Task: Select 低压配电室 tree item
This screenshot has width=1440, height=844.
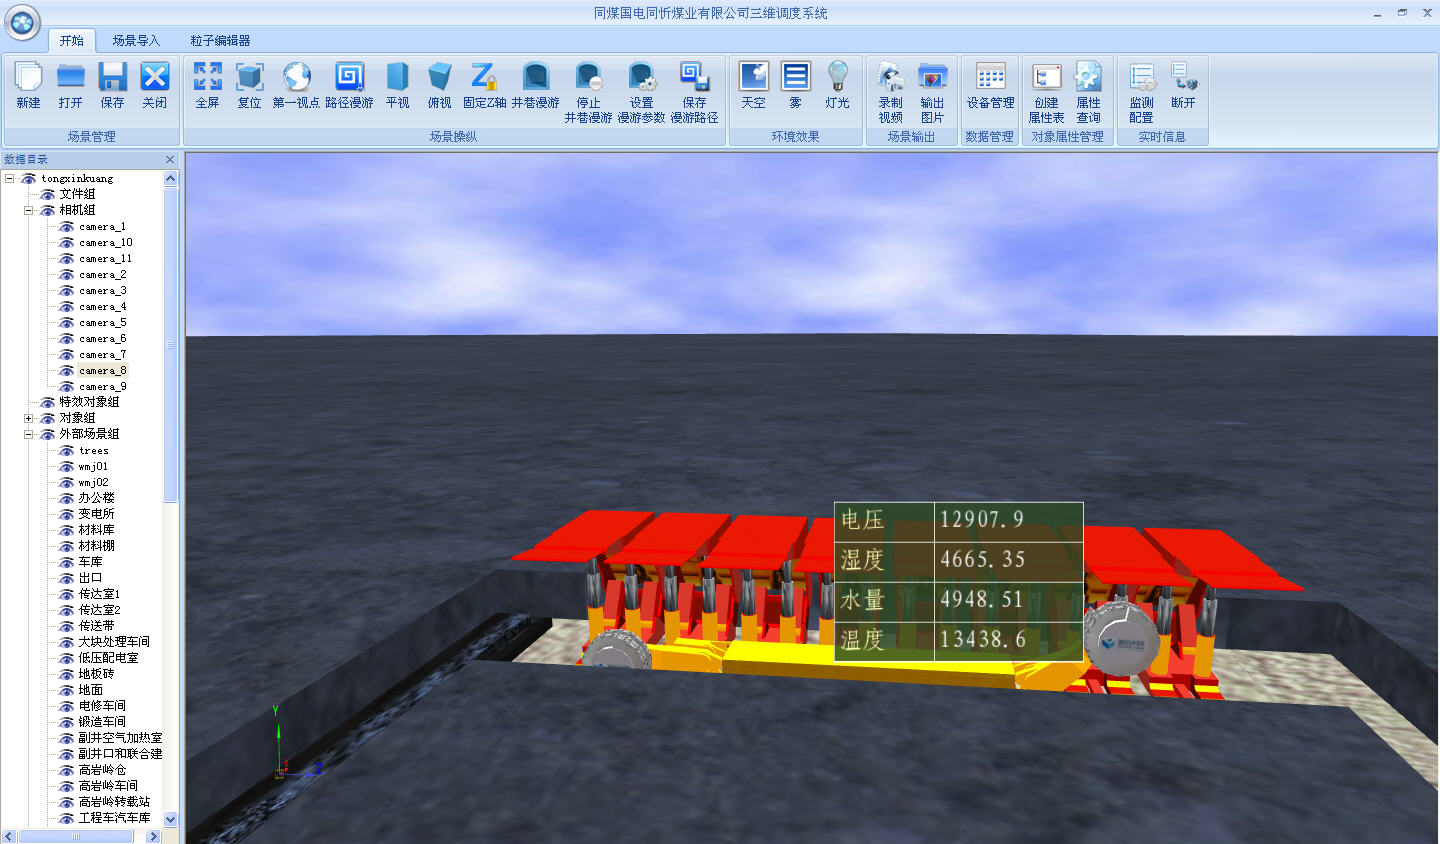Action: 109,658
